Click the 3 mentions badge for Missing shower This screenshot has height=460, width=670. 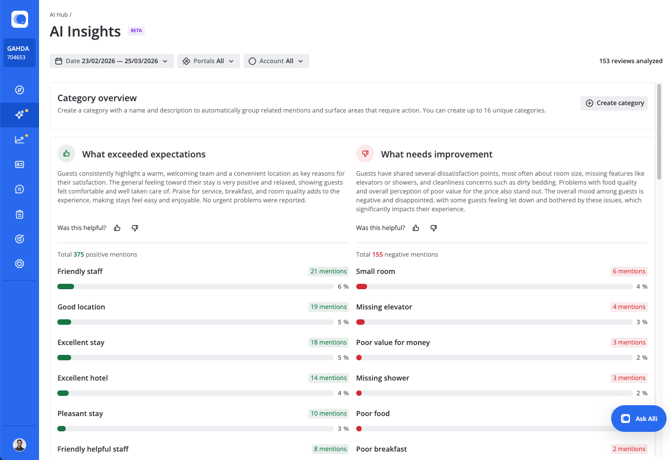[629, 378]
